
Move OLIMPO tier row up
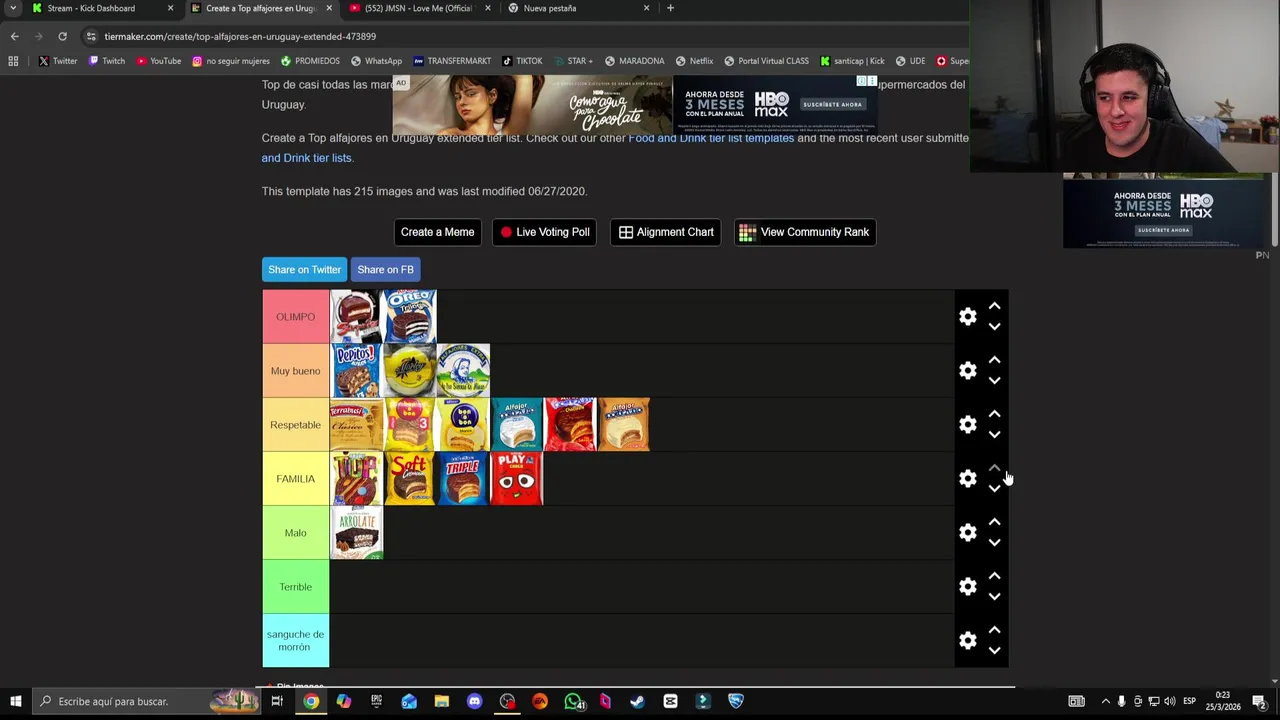click(994, 306)
